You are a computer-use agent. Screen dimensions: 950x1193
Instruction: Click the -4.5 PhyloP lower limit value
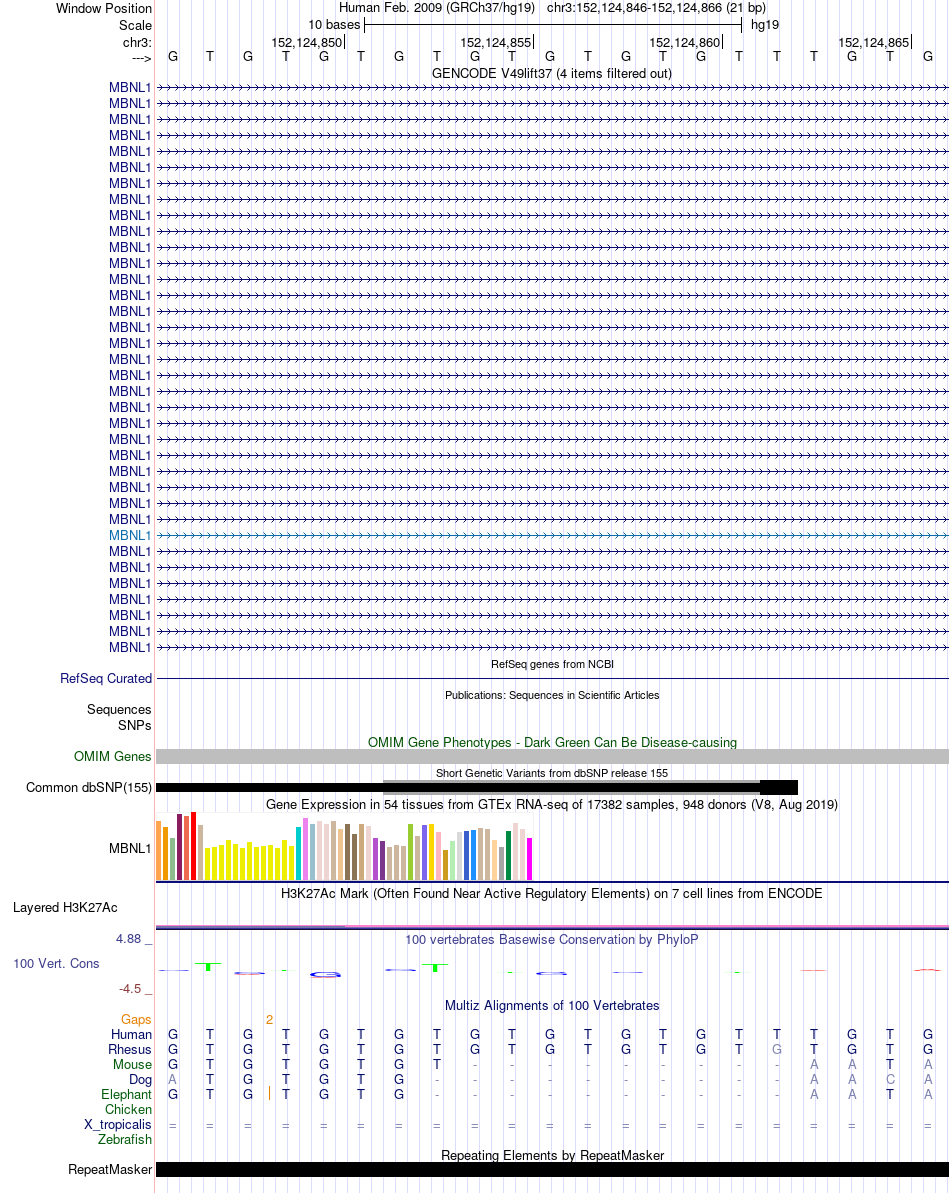(x=130, y=989)
